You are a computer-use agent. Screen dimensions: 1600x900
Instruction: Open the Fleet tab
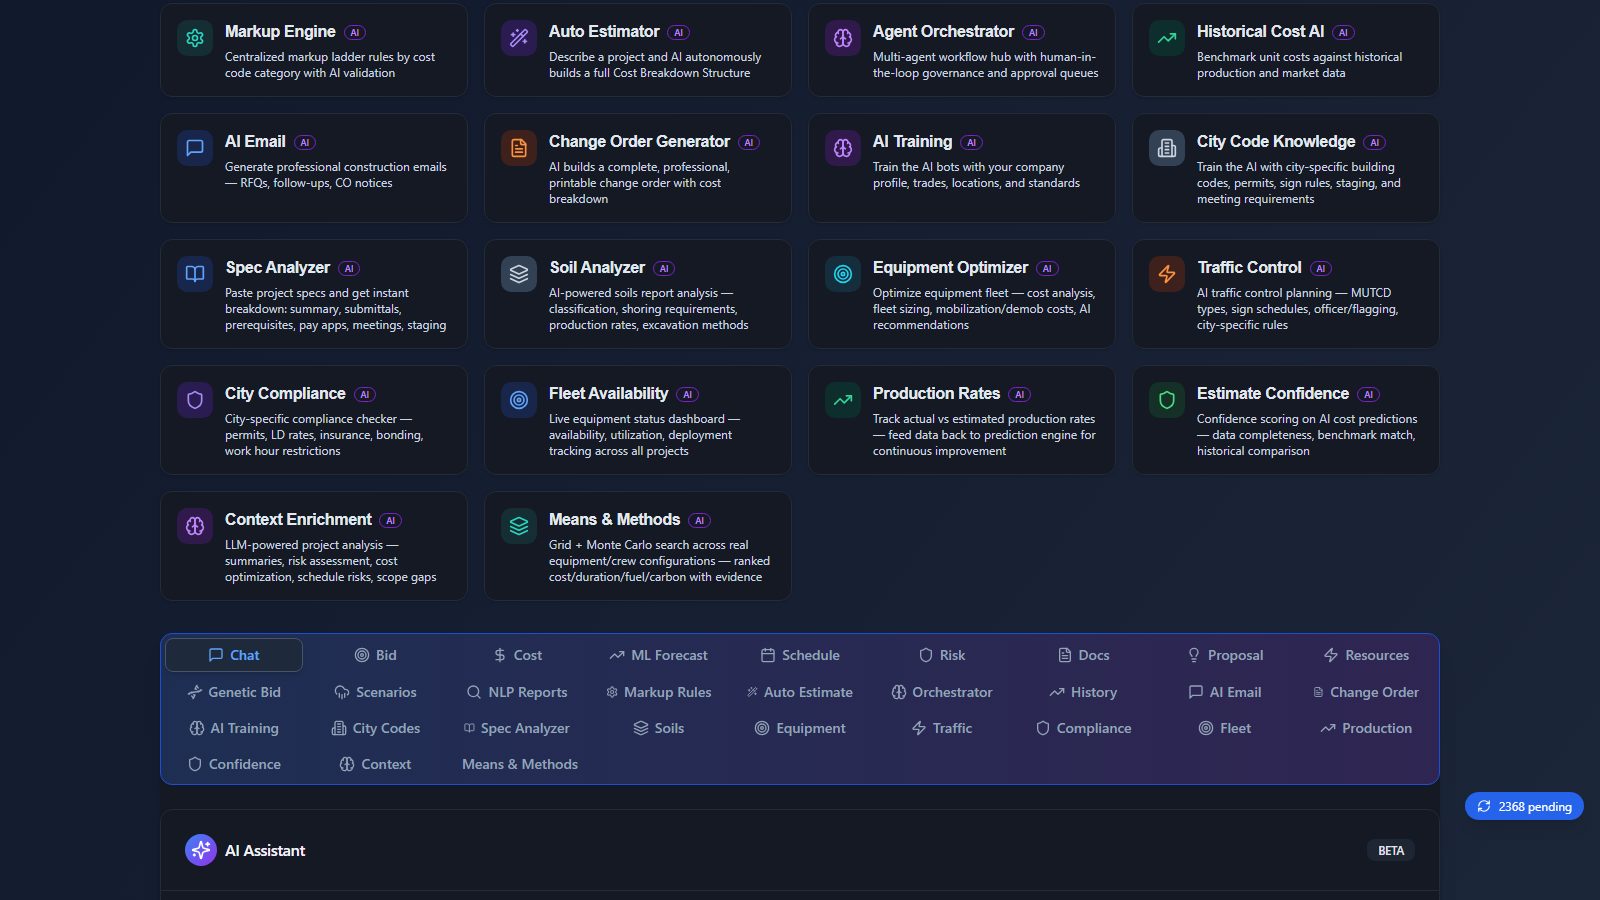1226,728
